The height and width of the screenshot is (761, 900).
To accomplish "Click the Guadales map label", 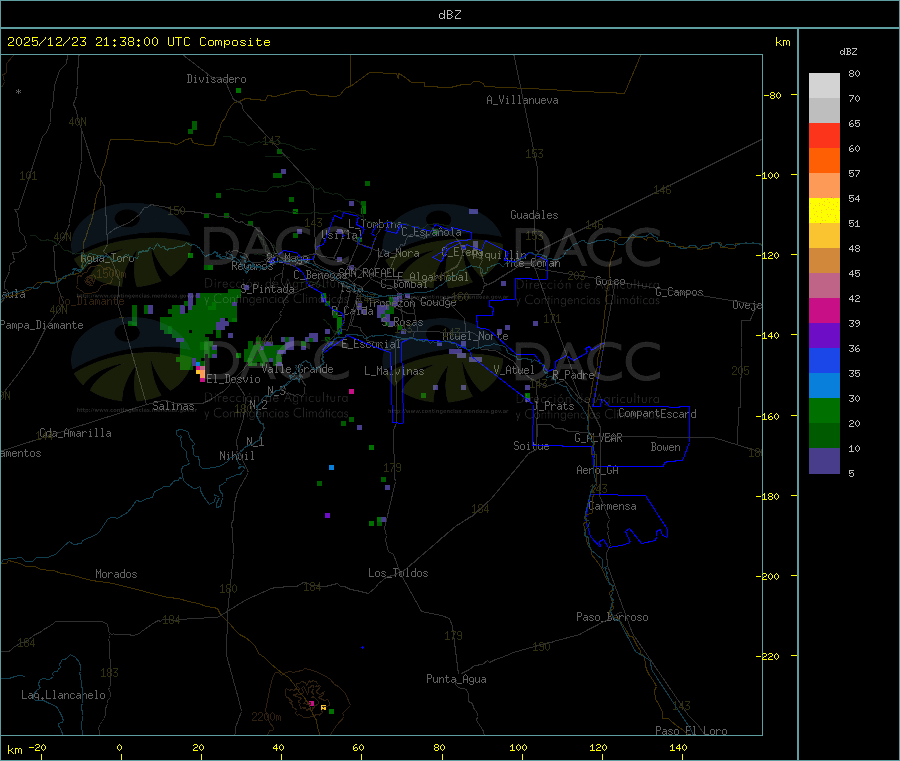I will tap(534, 215).
